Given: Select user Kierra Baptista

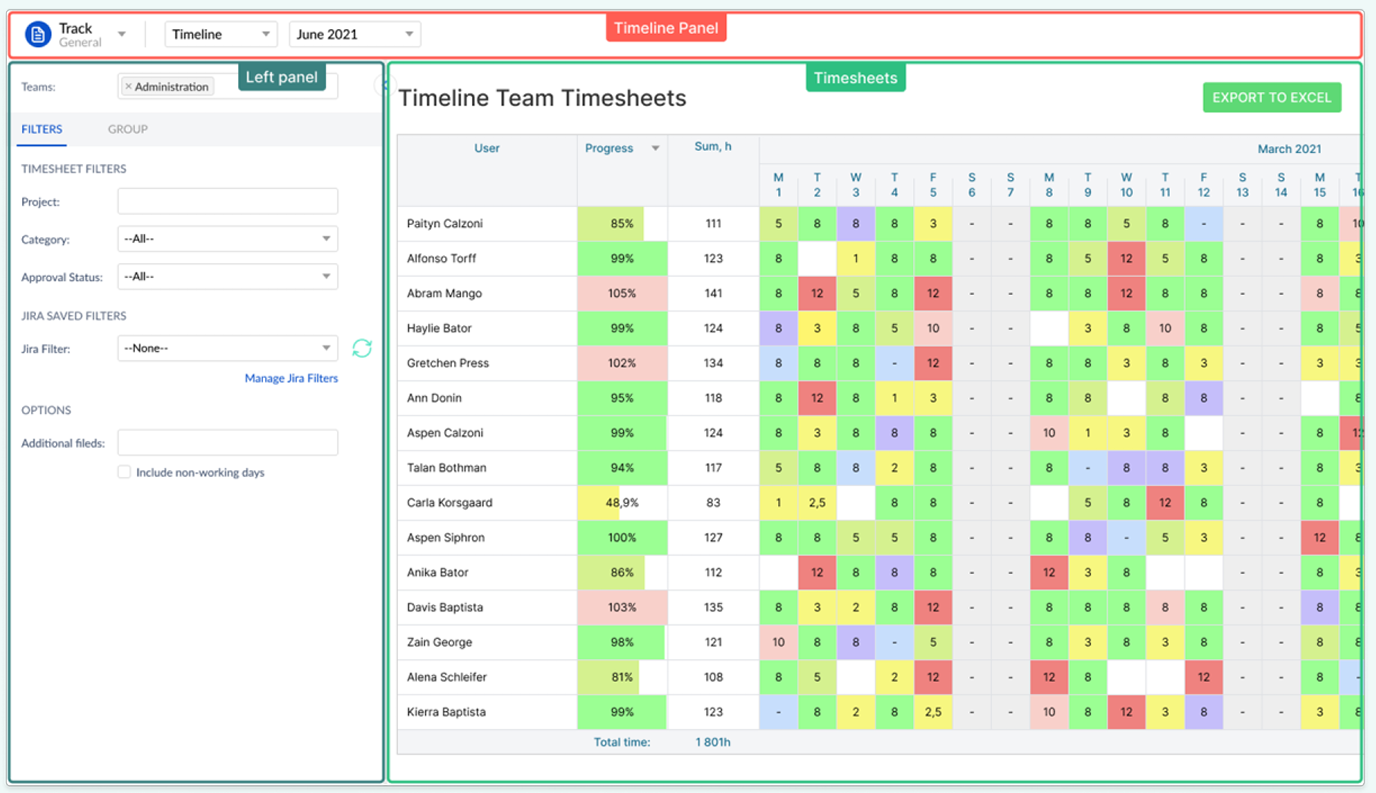Looking at the screenshot, I should click(446, 713).
